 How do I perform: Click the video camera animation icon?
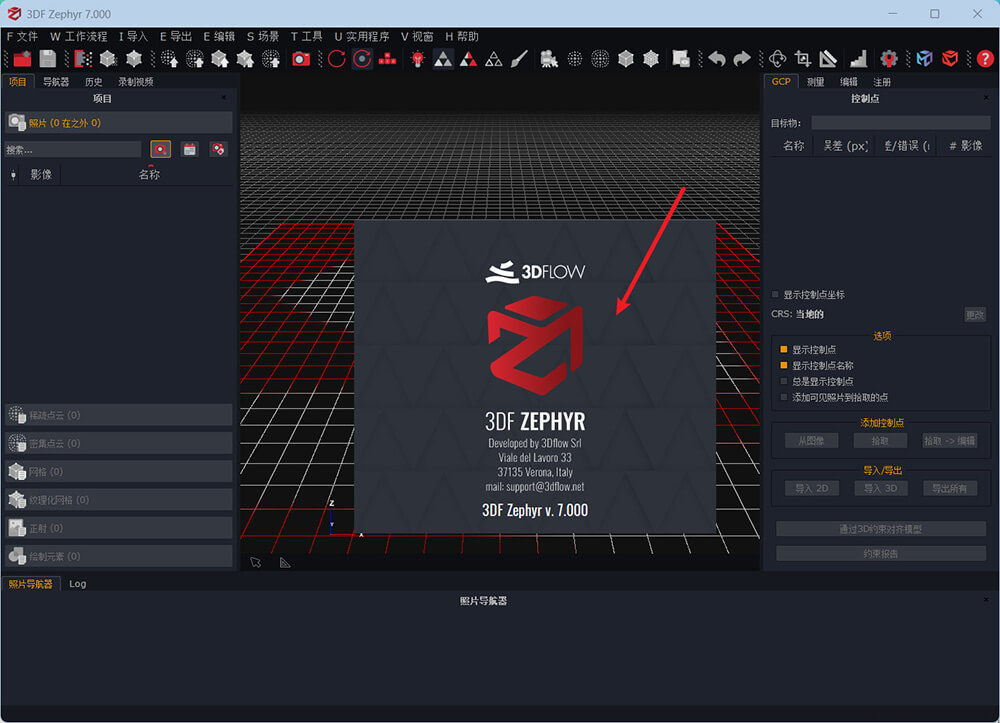click(548, 59)
